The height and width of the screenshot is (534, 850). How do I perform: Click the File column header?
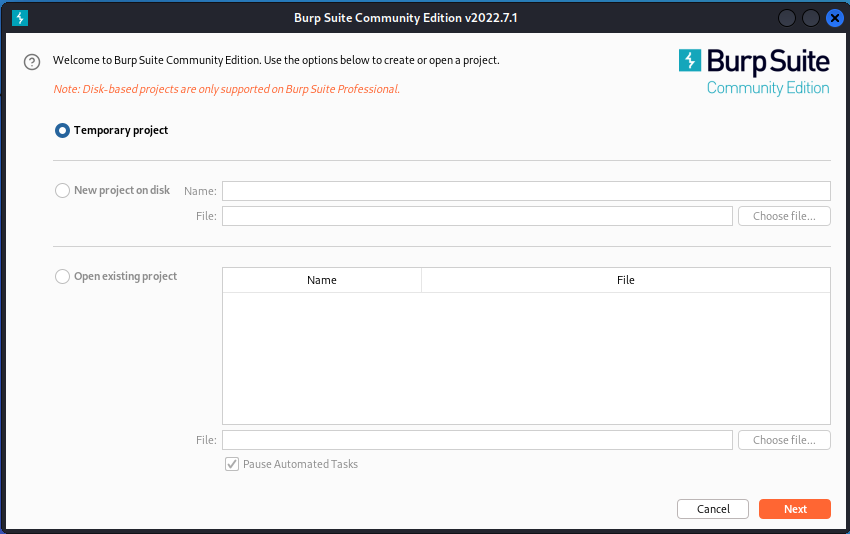626,280
